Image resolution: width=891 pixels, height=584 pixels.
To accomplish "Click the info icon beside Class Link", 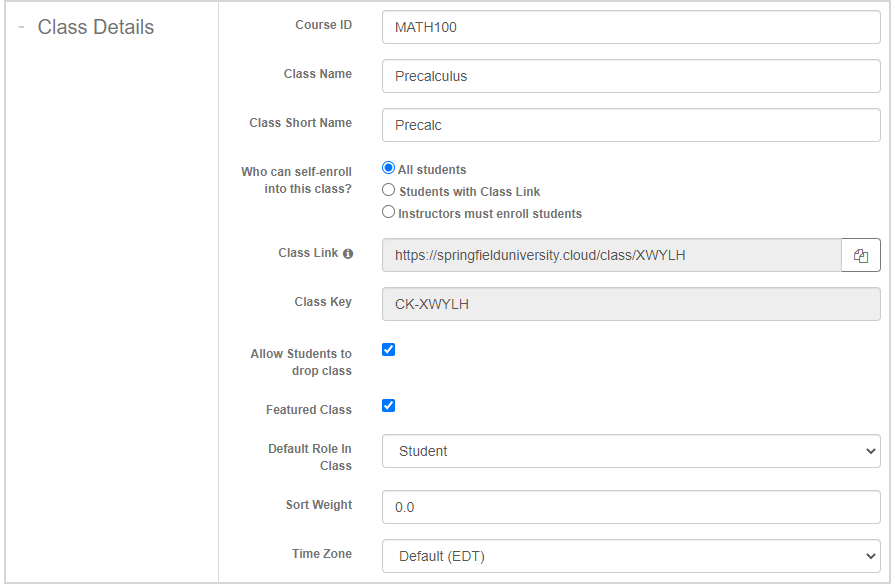I will point(348,254).
